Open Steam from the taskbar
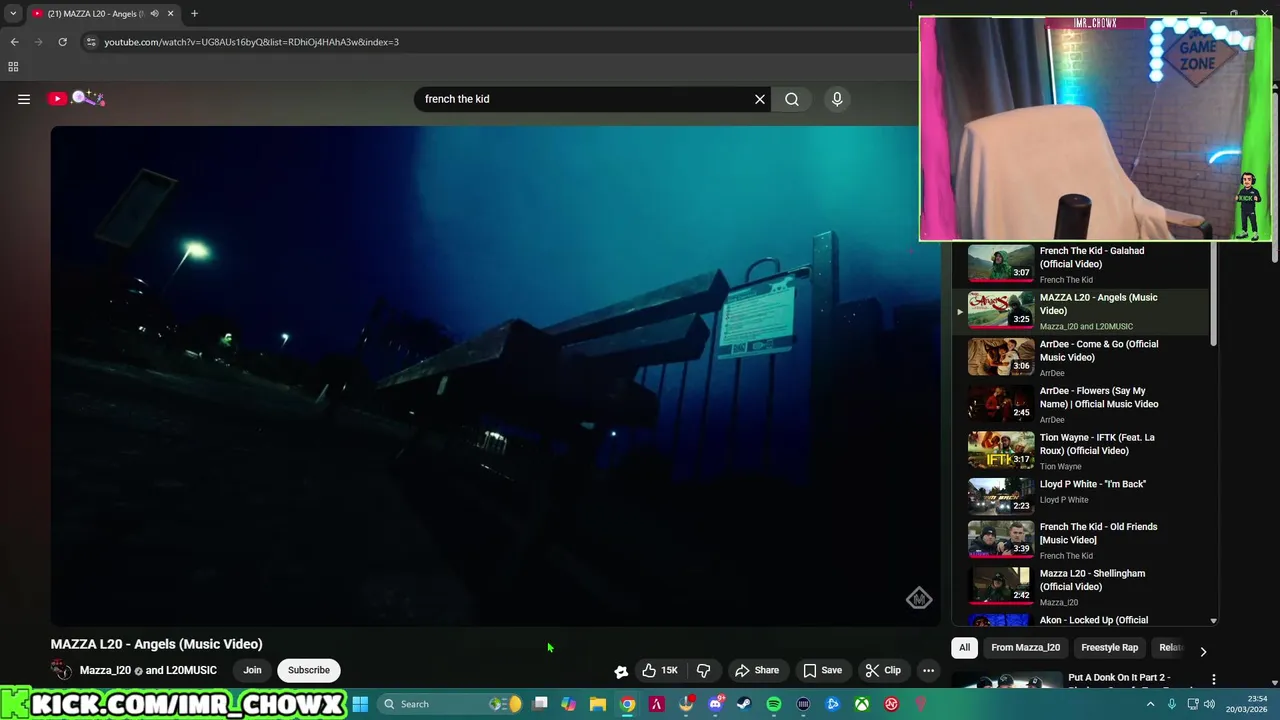The width and height of the screenshot is (1280, 720). coord(743,704)
